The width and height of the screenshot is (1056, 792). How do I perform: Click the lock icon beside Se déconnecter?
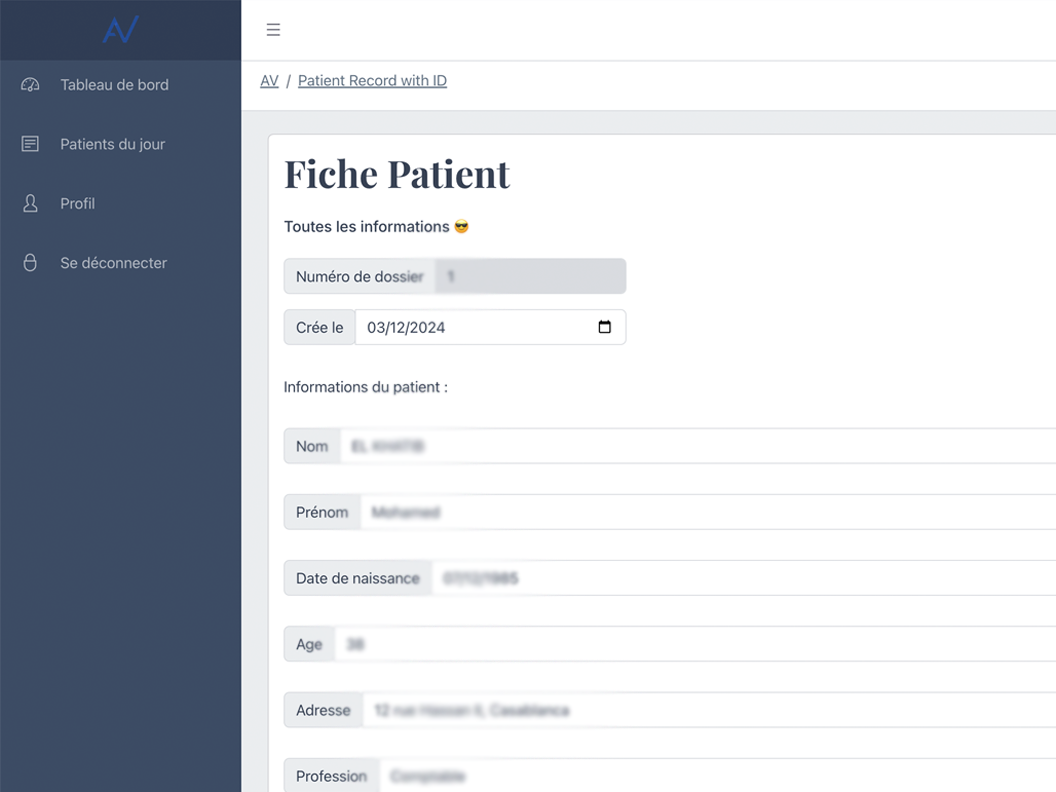click(x=29, y=262)
